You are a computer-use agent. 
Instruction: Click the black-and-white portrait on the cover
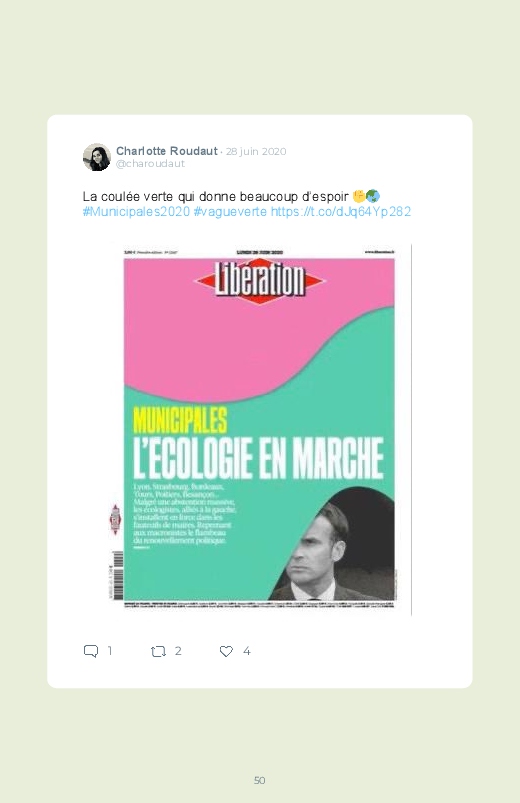332,543
